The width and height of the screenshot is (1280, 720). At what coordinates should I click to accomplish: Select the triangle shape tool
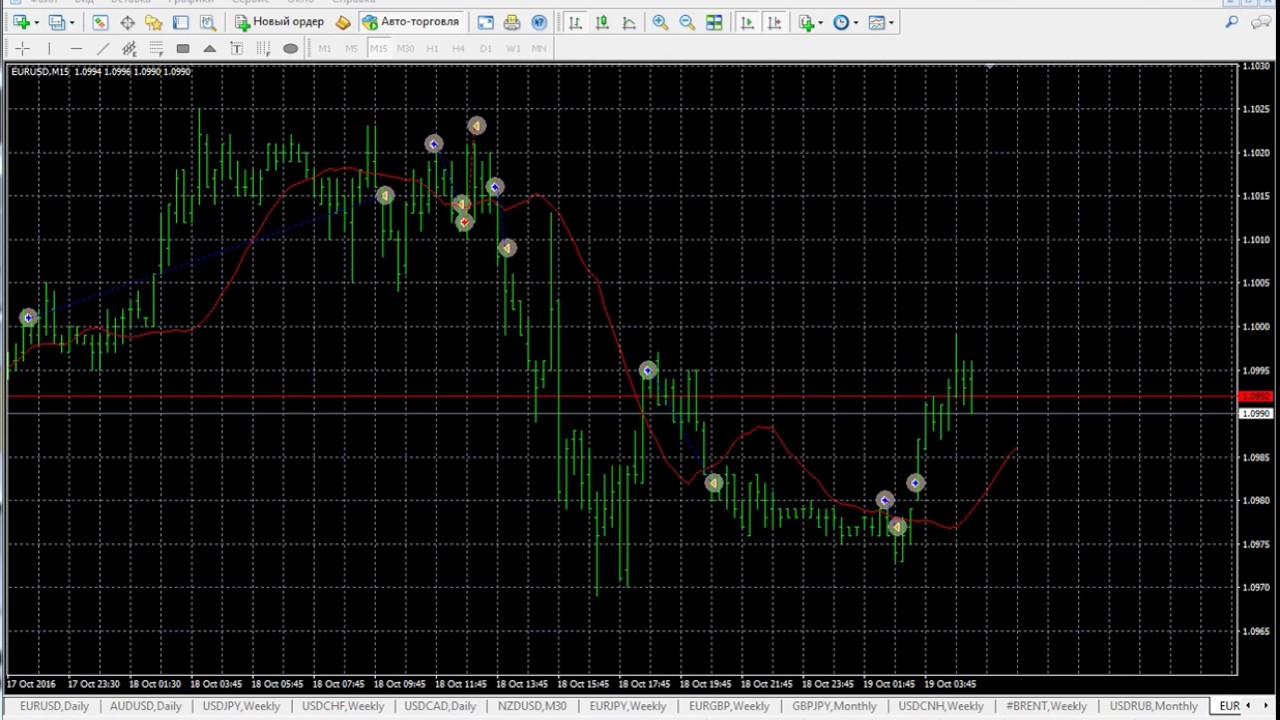[x=210, y=48]
